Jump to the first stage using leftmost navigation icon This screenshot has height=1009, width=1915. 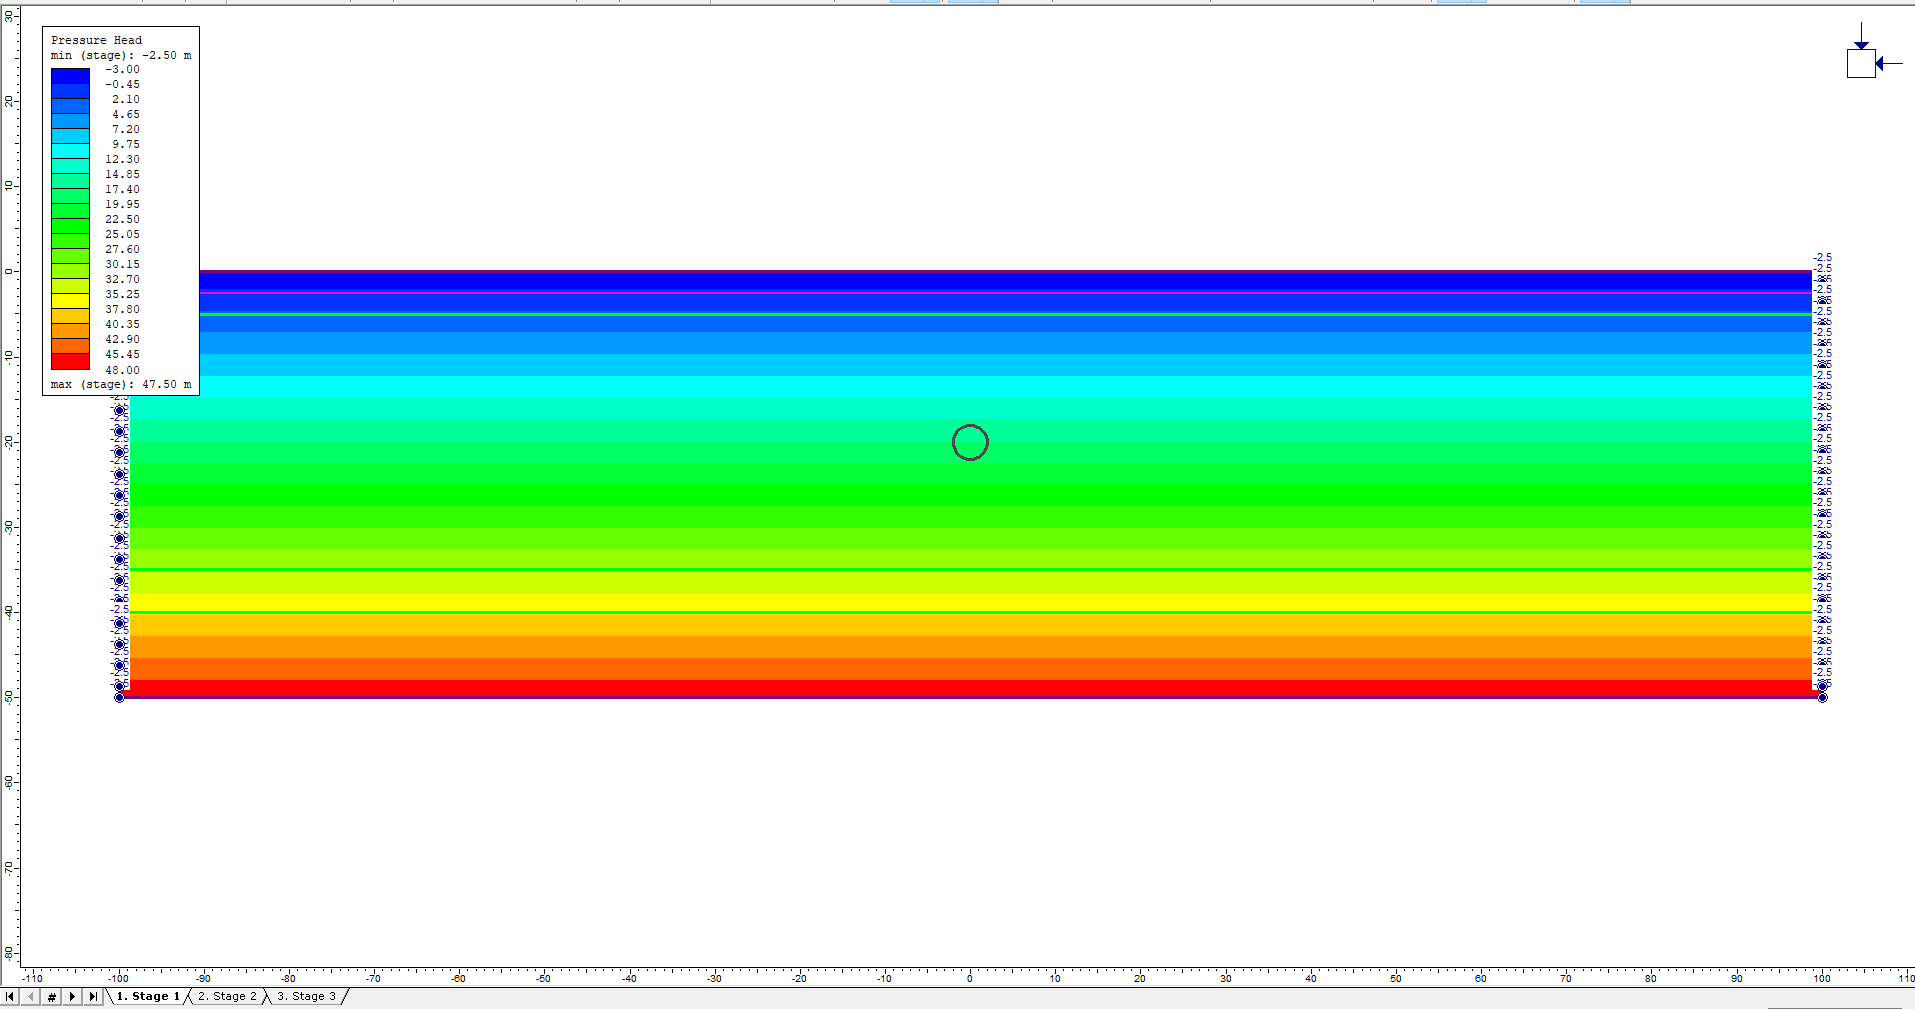coord(10,996)
